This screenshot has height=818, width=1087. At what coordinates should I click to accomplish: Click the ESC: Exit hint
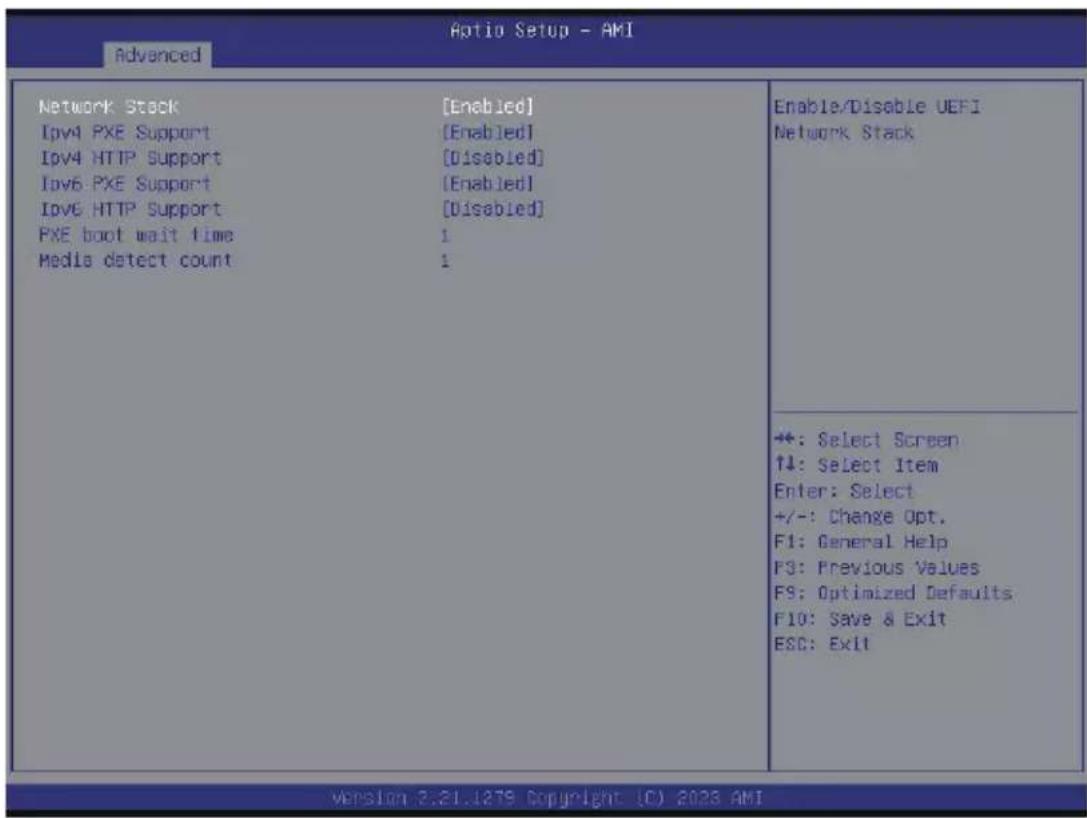(821, 645)
